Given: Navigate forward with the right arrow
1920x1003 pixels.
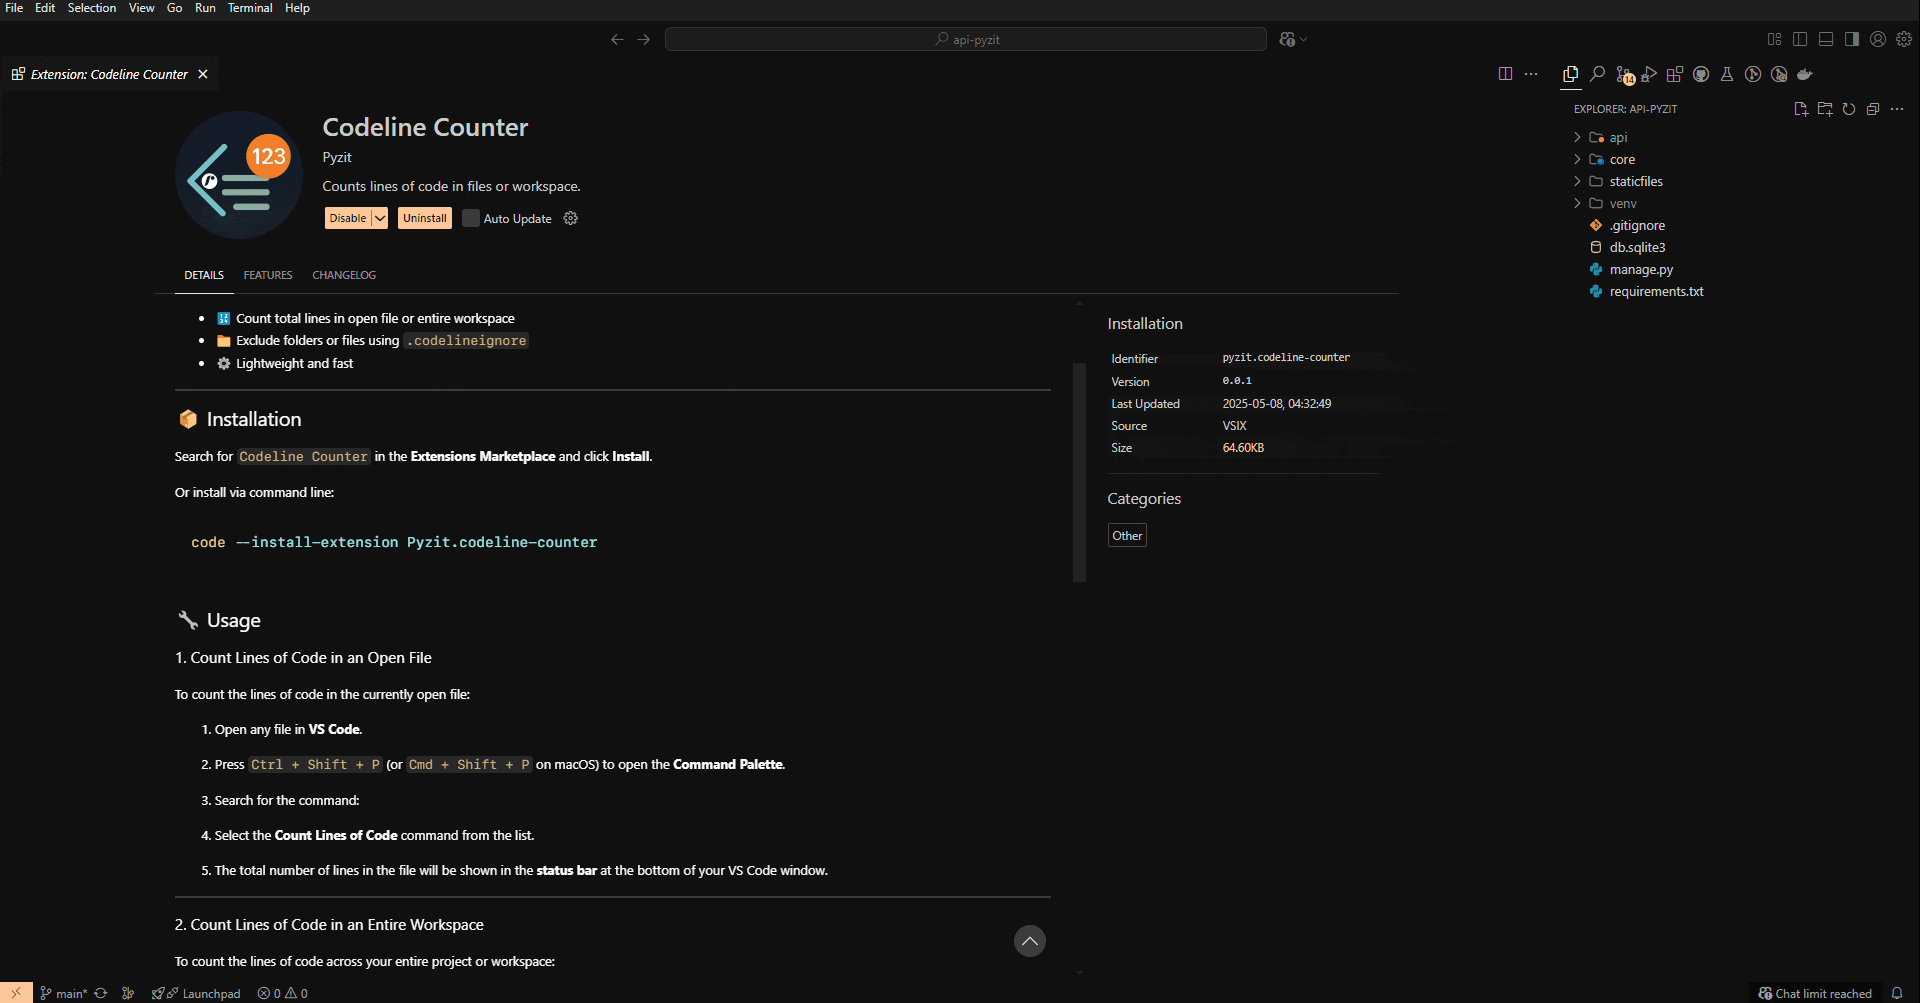Looking at the screenshot, I should [x=644, y=39].
